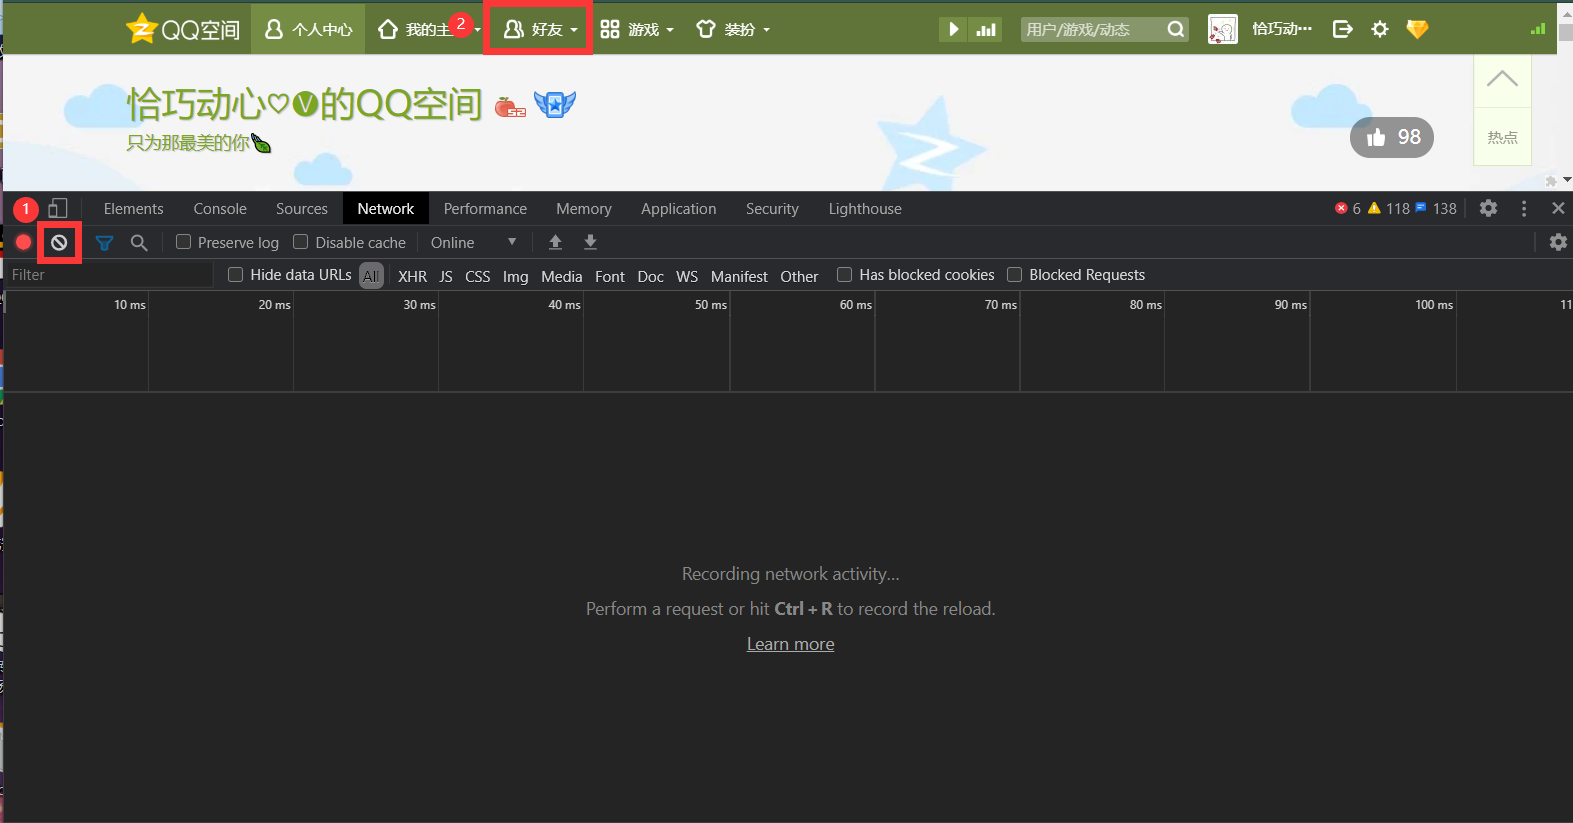The height and width of the screenshot is (823, 1573).
Task: Click the network search magnifier icon
Action: coord(139,242)
